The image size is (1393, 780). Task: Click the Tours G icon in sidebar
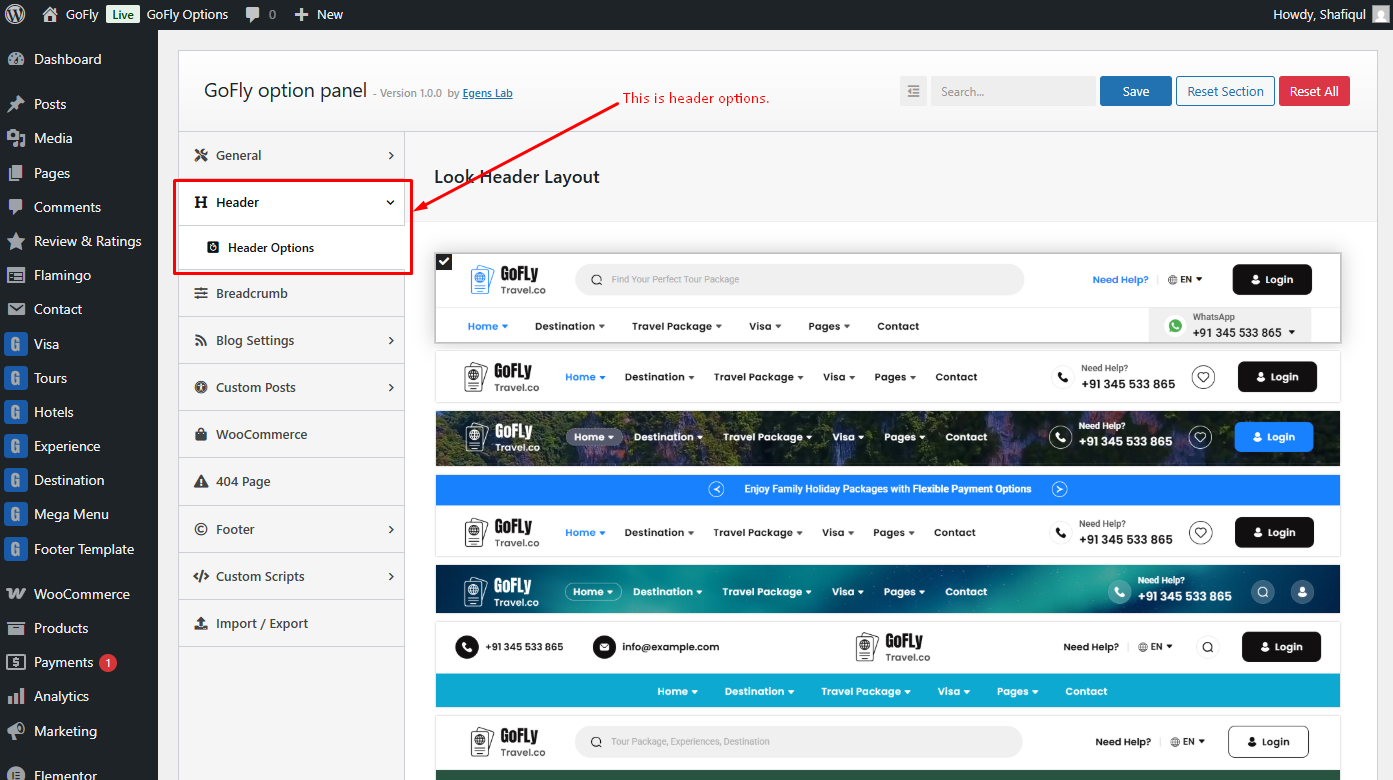click(x=15, y=378)
